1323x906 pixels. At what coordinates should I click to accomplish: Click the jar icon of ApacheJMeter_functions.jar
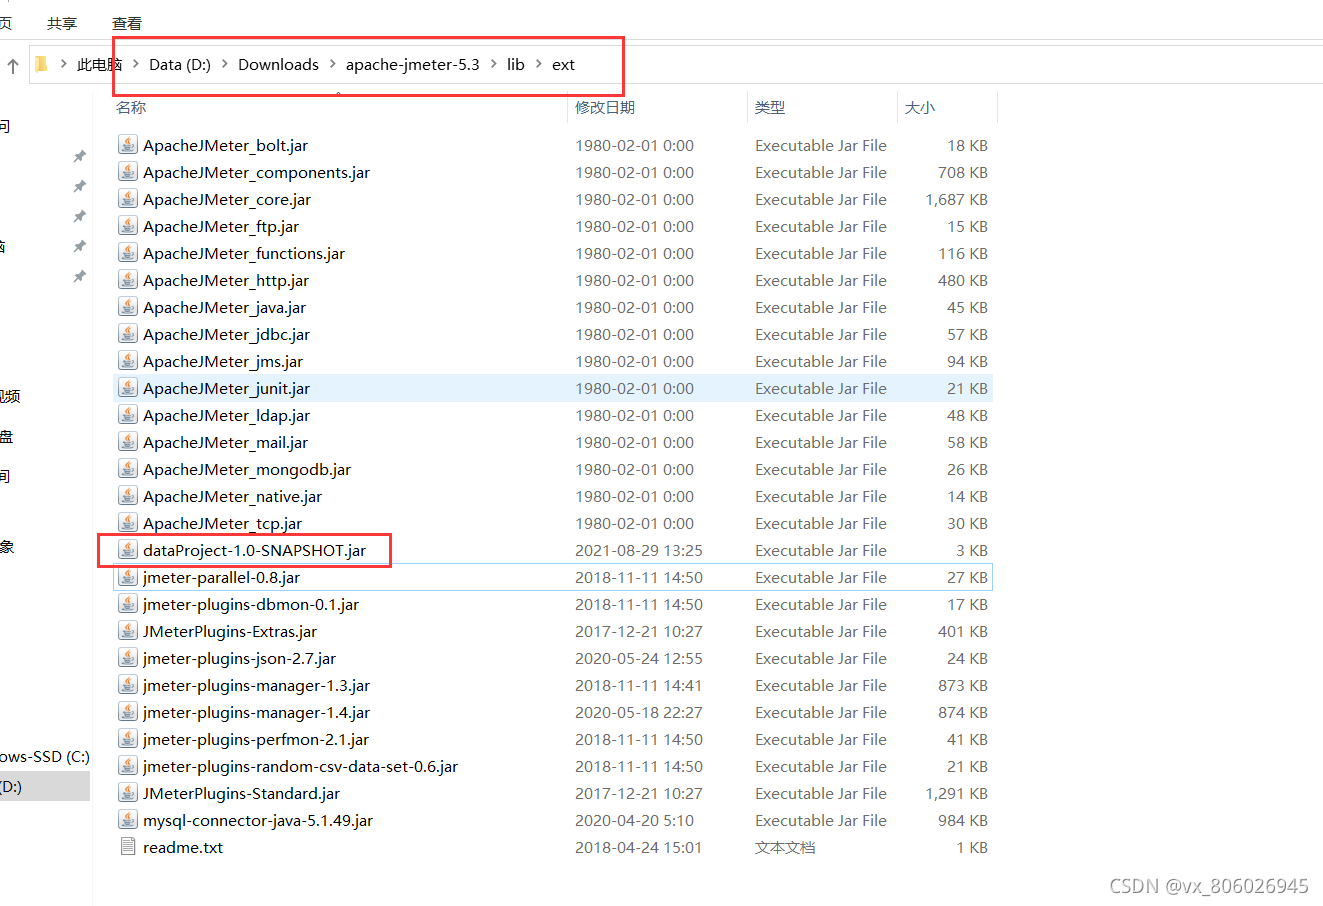click(128, 253)
